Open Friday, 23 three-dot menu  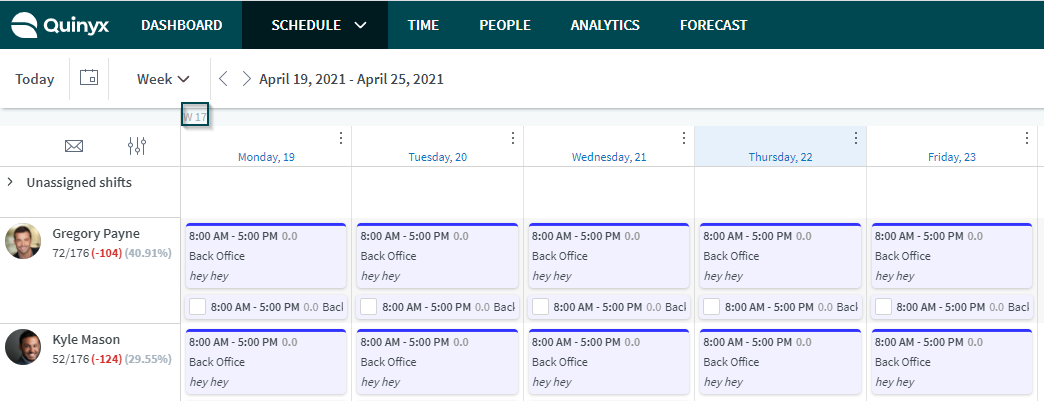pyautogui.click(x=1027, y=138)
